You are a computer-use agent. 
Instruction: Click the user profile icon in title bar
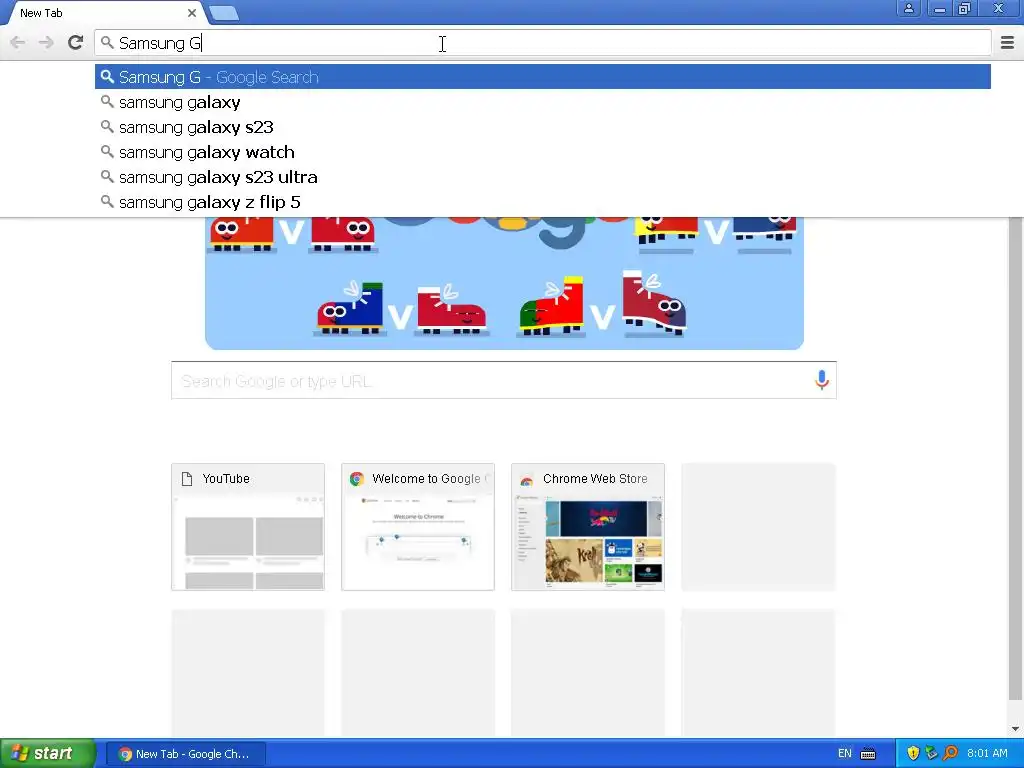point(908,8)
